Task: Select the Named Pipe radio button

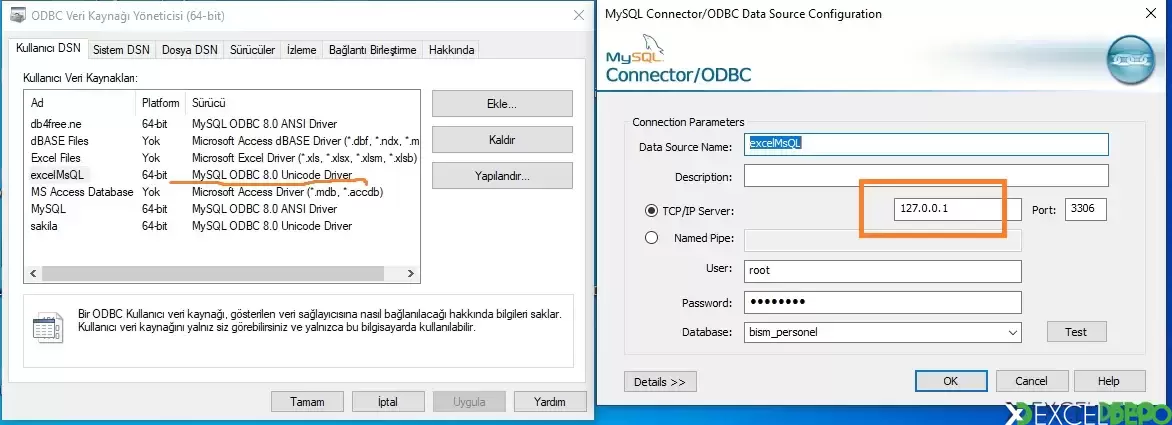Action: [651, 238]
